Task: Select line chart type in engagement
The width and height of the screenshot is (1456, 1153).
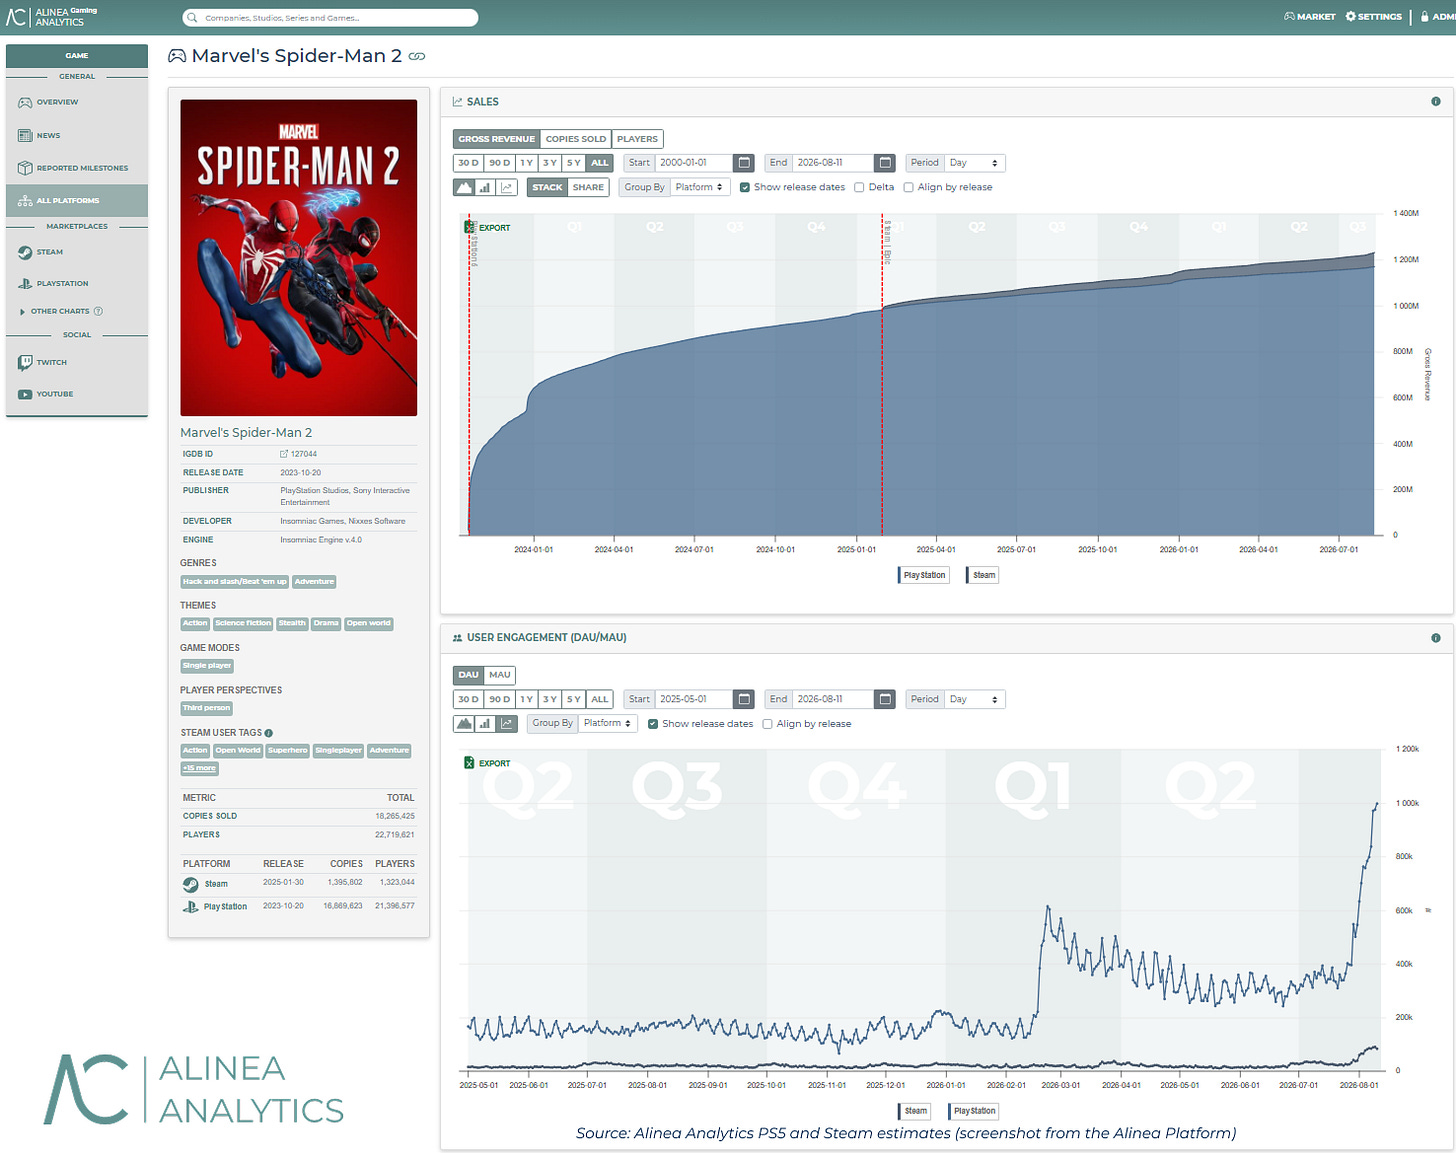Action: tap(507, 723)
